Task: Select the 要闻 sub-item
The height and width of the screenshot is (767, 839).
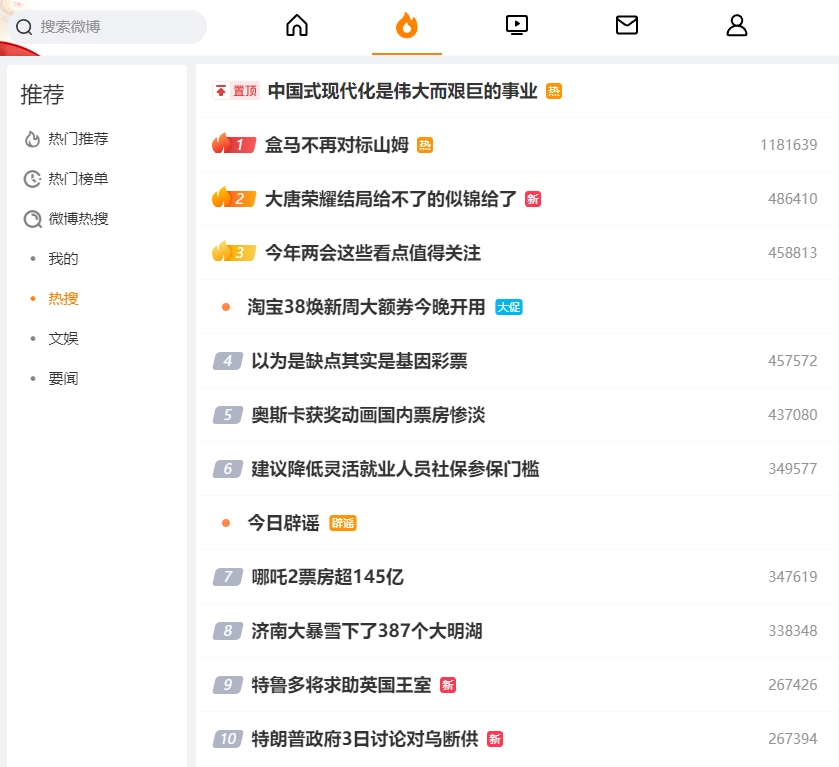Action: (63, 378)
